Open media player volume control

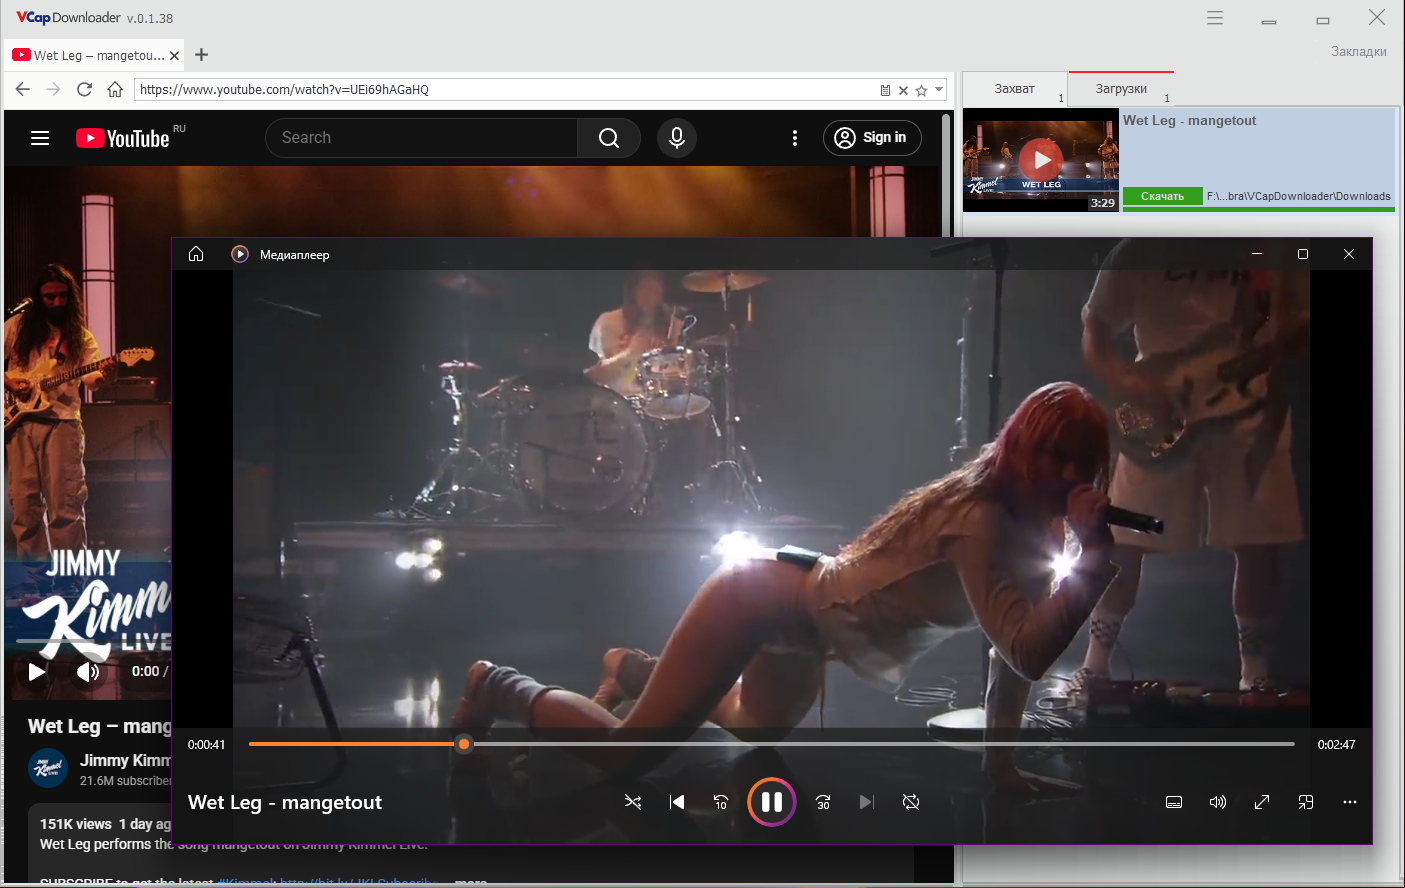[1217, 802]
